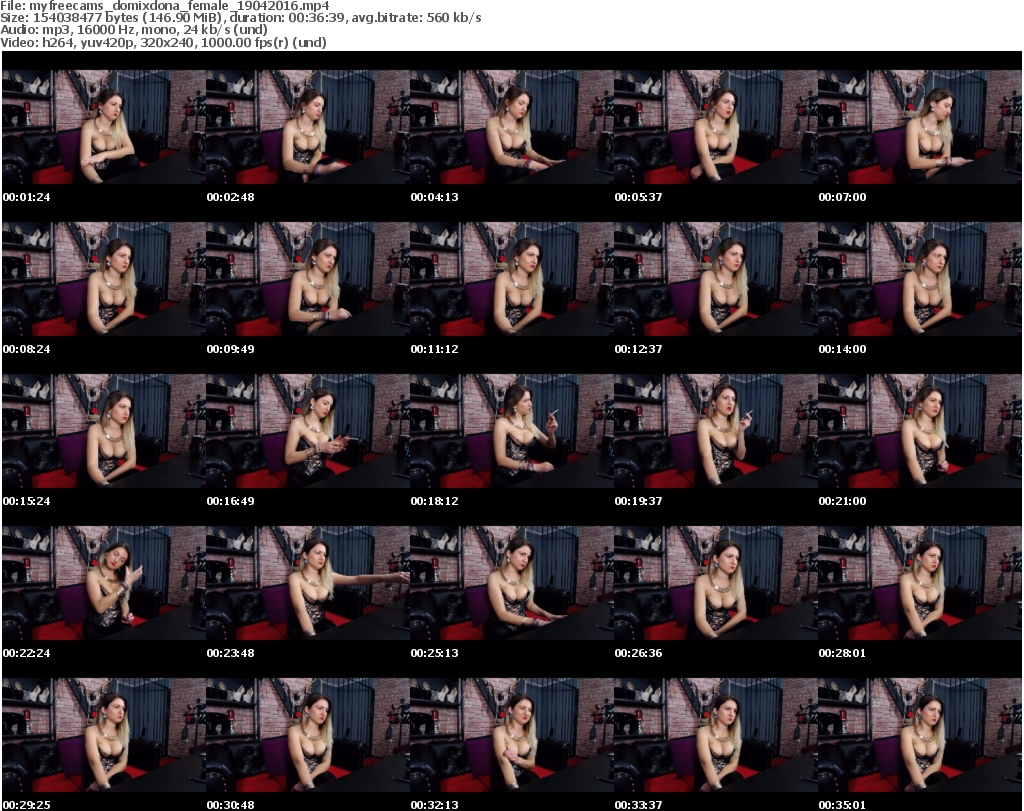Select the thumbnail at 00:25:13
Image resolution: width=1024 pixels, height=811 pixels.
point(511,584)
